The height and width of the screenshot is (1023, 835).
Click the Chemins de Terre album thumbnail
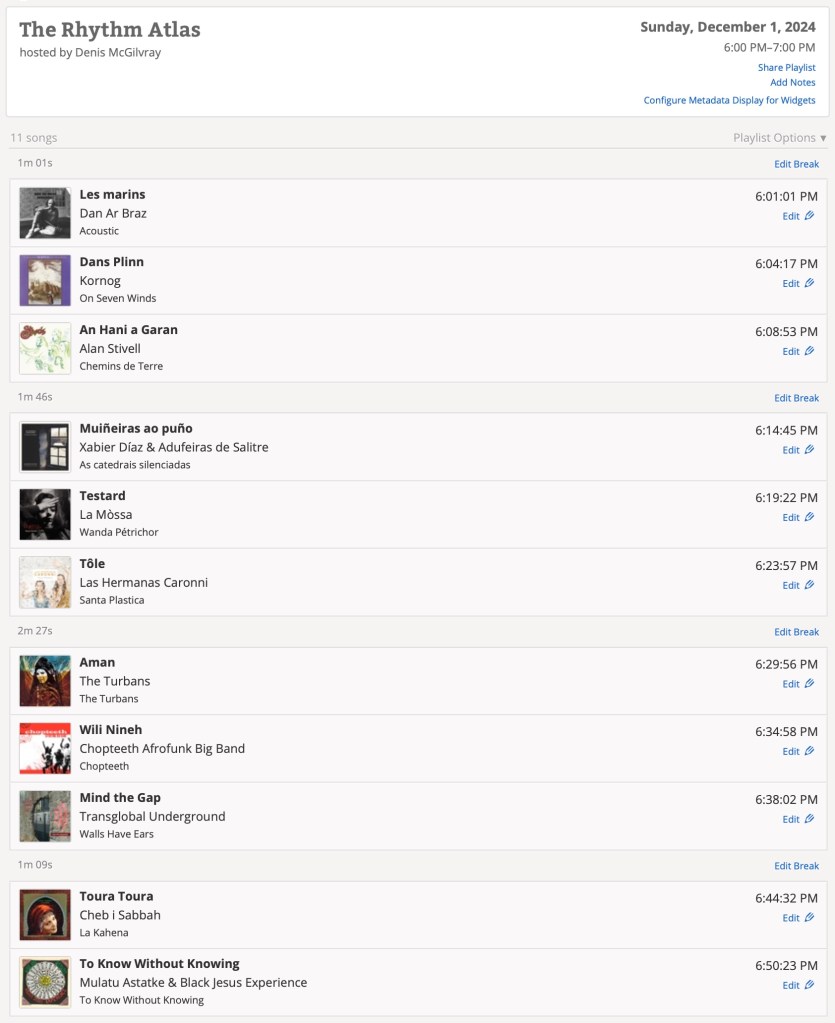click(x=45, y=348)
